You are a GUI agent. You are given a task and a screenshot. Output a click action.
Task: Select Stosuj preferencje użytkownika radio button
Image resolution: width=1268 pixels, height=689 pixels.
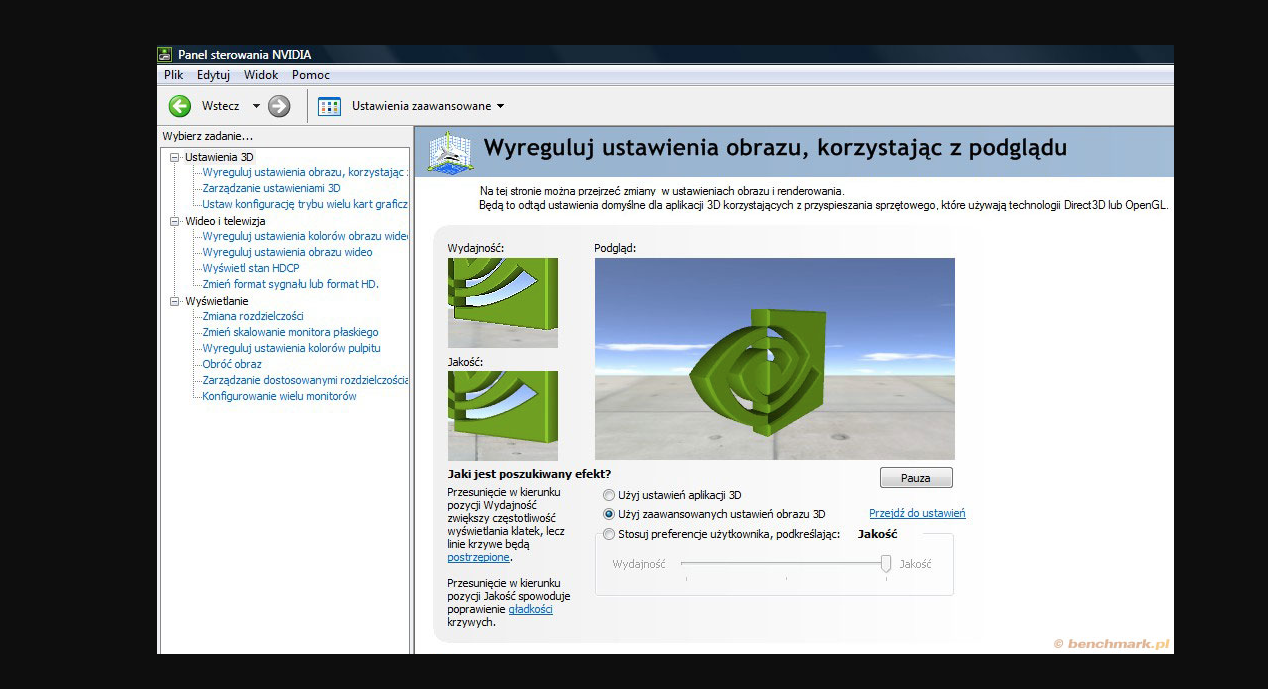[x=609, y=534]
